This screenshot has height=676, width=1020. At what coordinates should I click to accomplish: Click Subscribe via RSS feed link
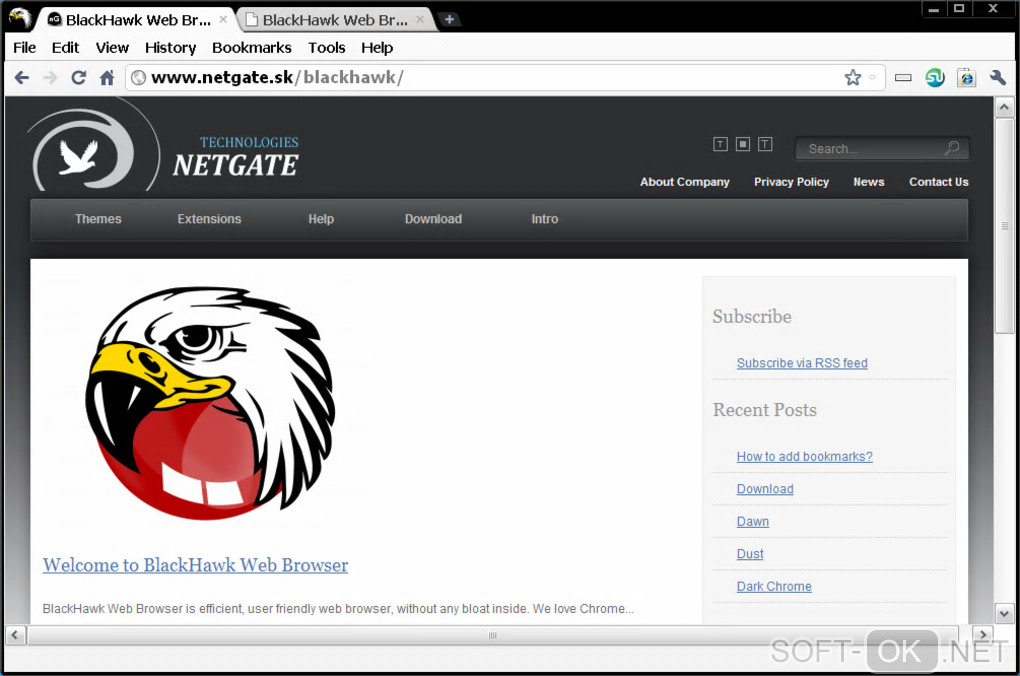click(x=802, y=363)
